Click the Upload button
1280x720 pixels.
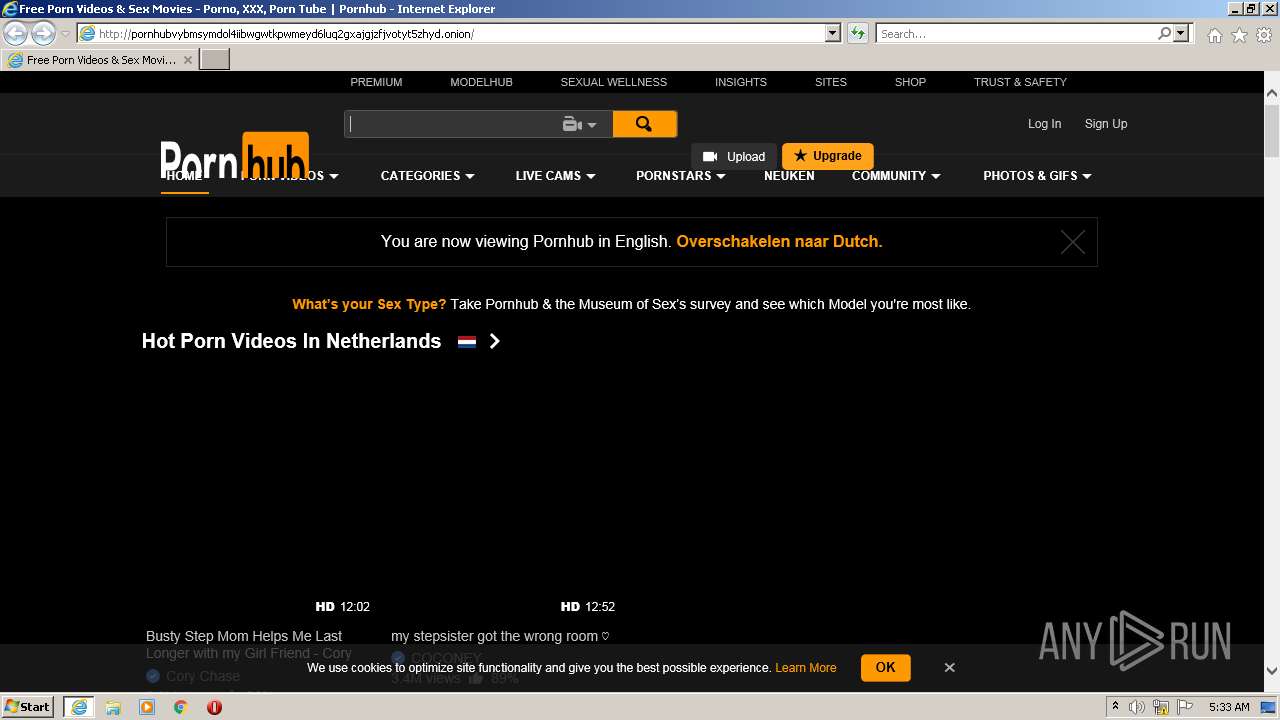coord(734,157)
